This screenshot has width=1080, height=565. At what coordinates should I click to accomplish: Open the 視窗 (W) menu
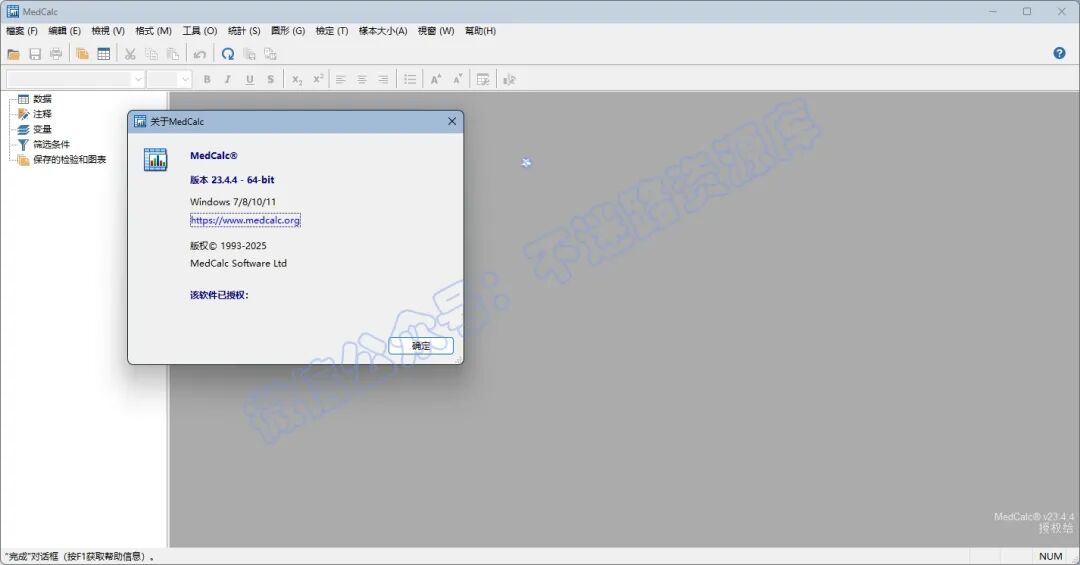tap(436, 31)
